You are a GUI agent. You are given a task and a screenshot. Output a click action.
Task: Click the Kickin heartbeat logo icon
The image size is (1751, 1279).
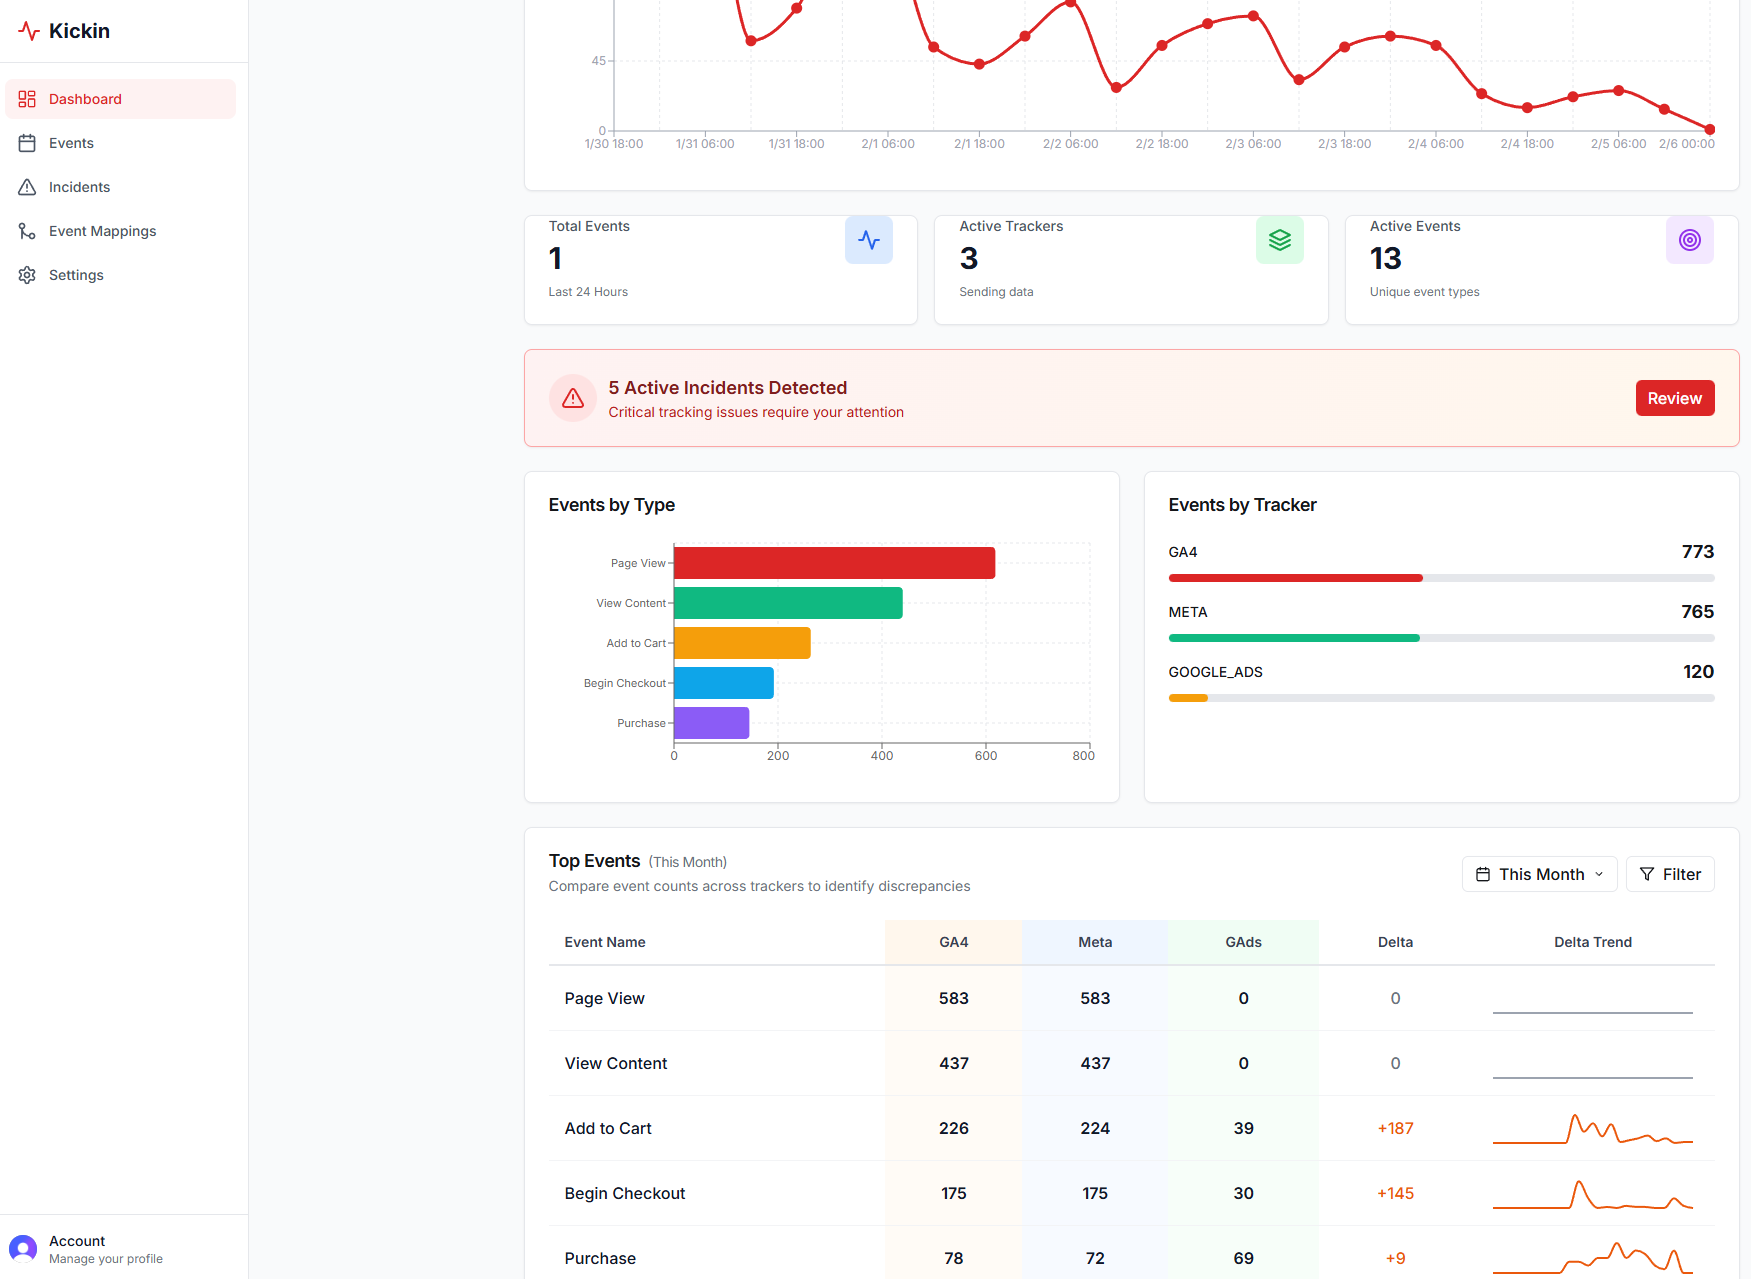[28, 30]
